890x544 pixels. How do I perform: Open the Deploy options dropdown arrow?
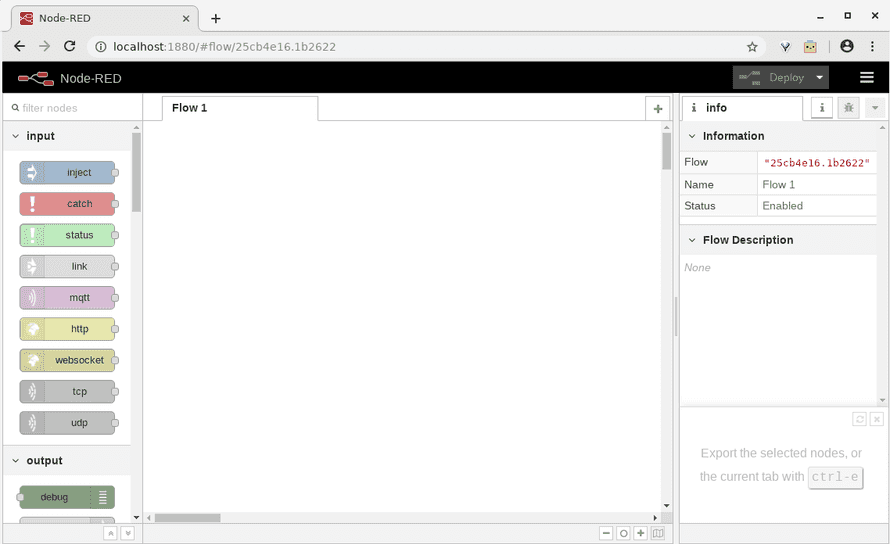pos(820,78)
